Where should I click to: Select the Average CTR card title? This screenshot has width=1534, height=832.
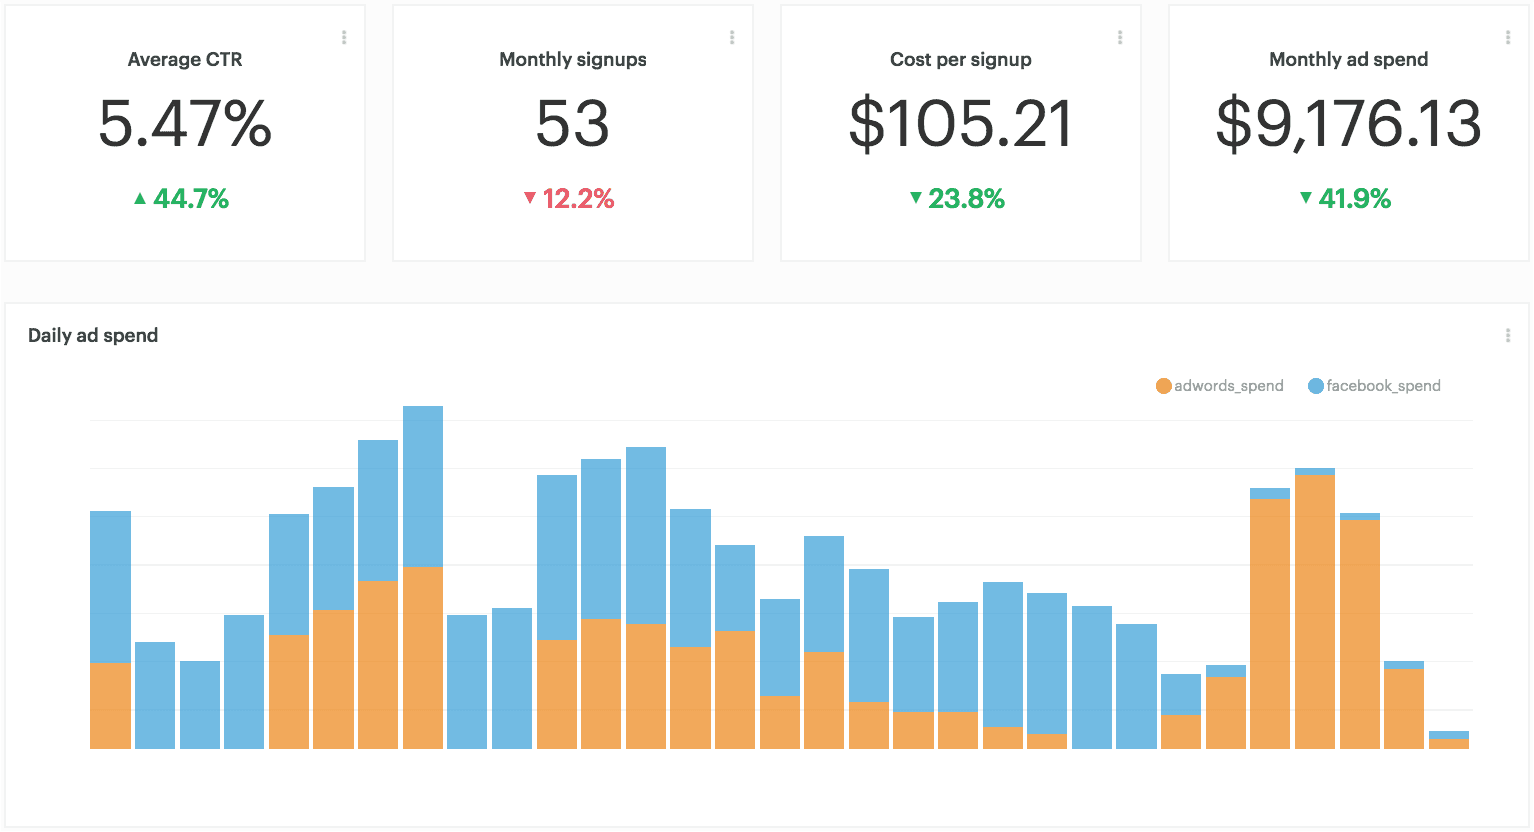[x=185, y=60]
